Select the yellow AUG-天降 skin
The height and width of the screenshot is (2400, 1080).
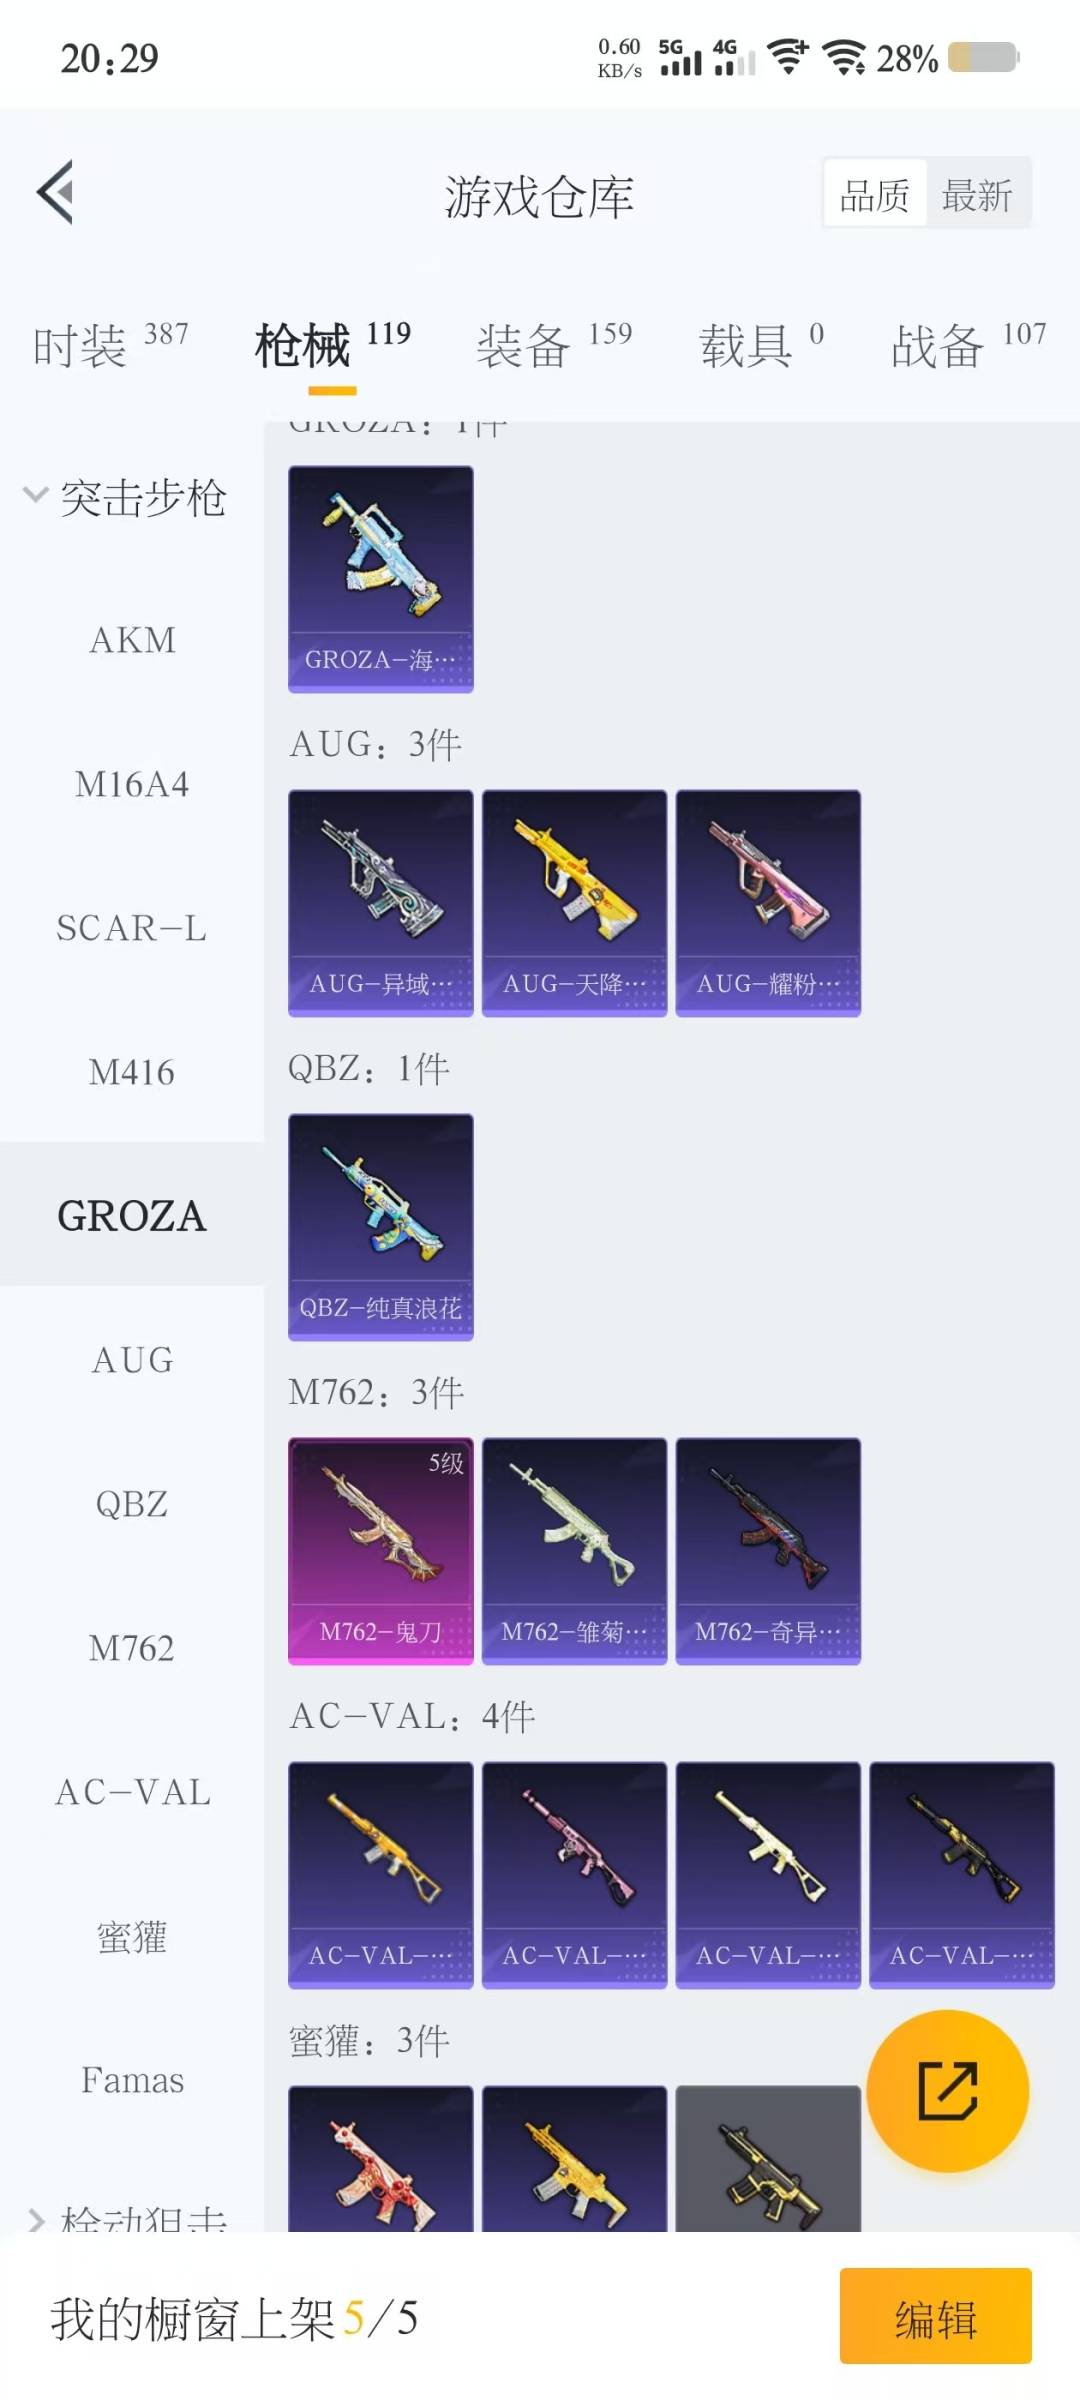pos(574,903)
